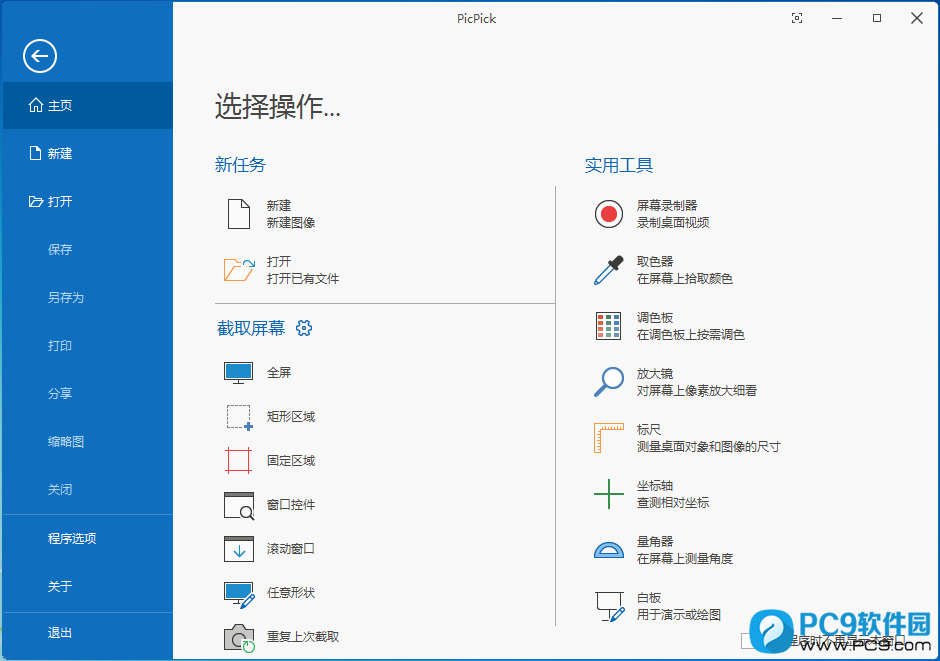Screen dimensions: 940x661
Task: Open the 量角器 protractor icon
Action: 608,550
